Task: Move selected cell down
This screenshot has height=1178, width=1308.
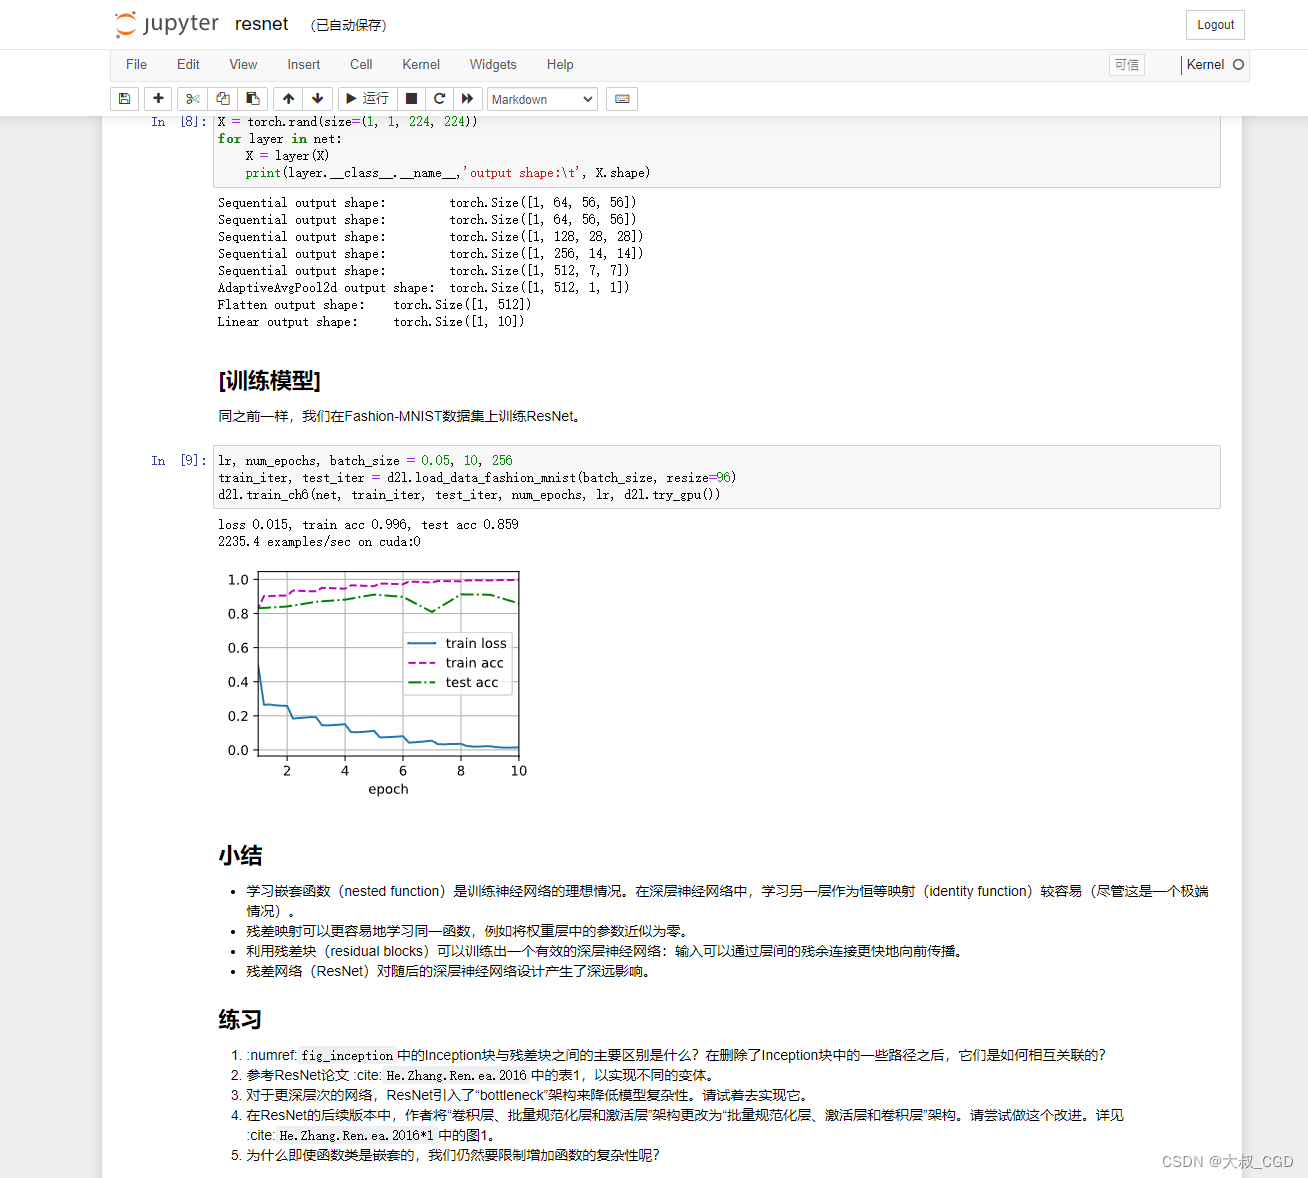Action: (x=318, y=99)
